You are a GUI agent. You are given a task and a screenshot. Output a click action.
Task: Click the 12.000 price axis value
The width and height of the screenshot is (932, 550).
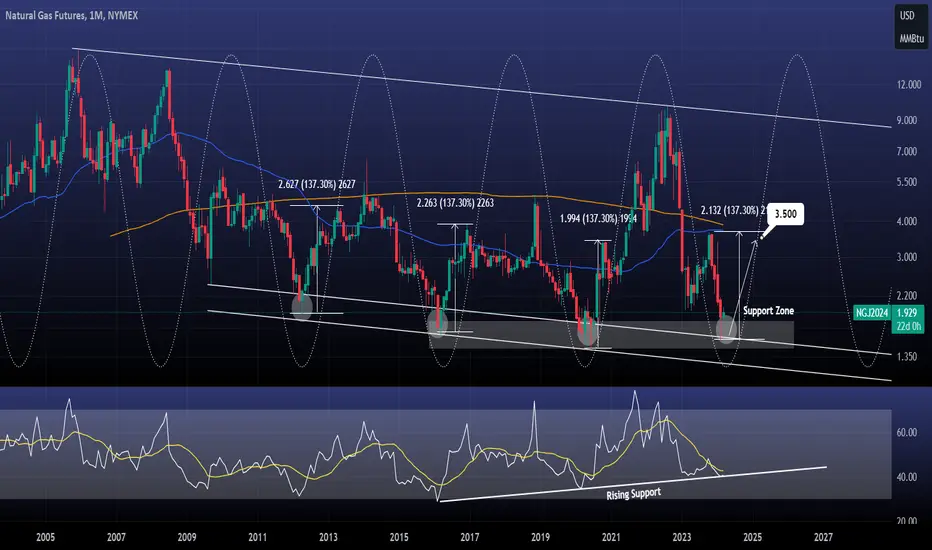point(909,84)
